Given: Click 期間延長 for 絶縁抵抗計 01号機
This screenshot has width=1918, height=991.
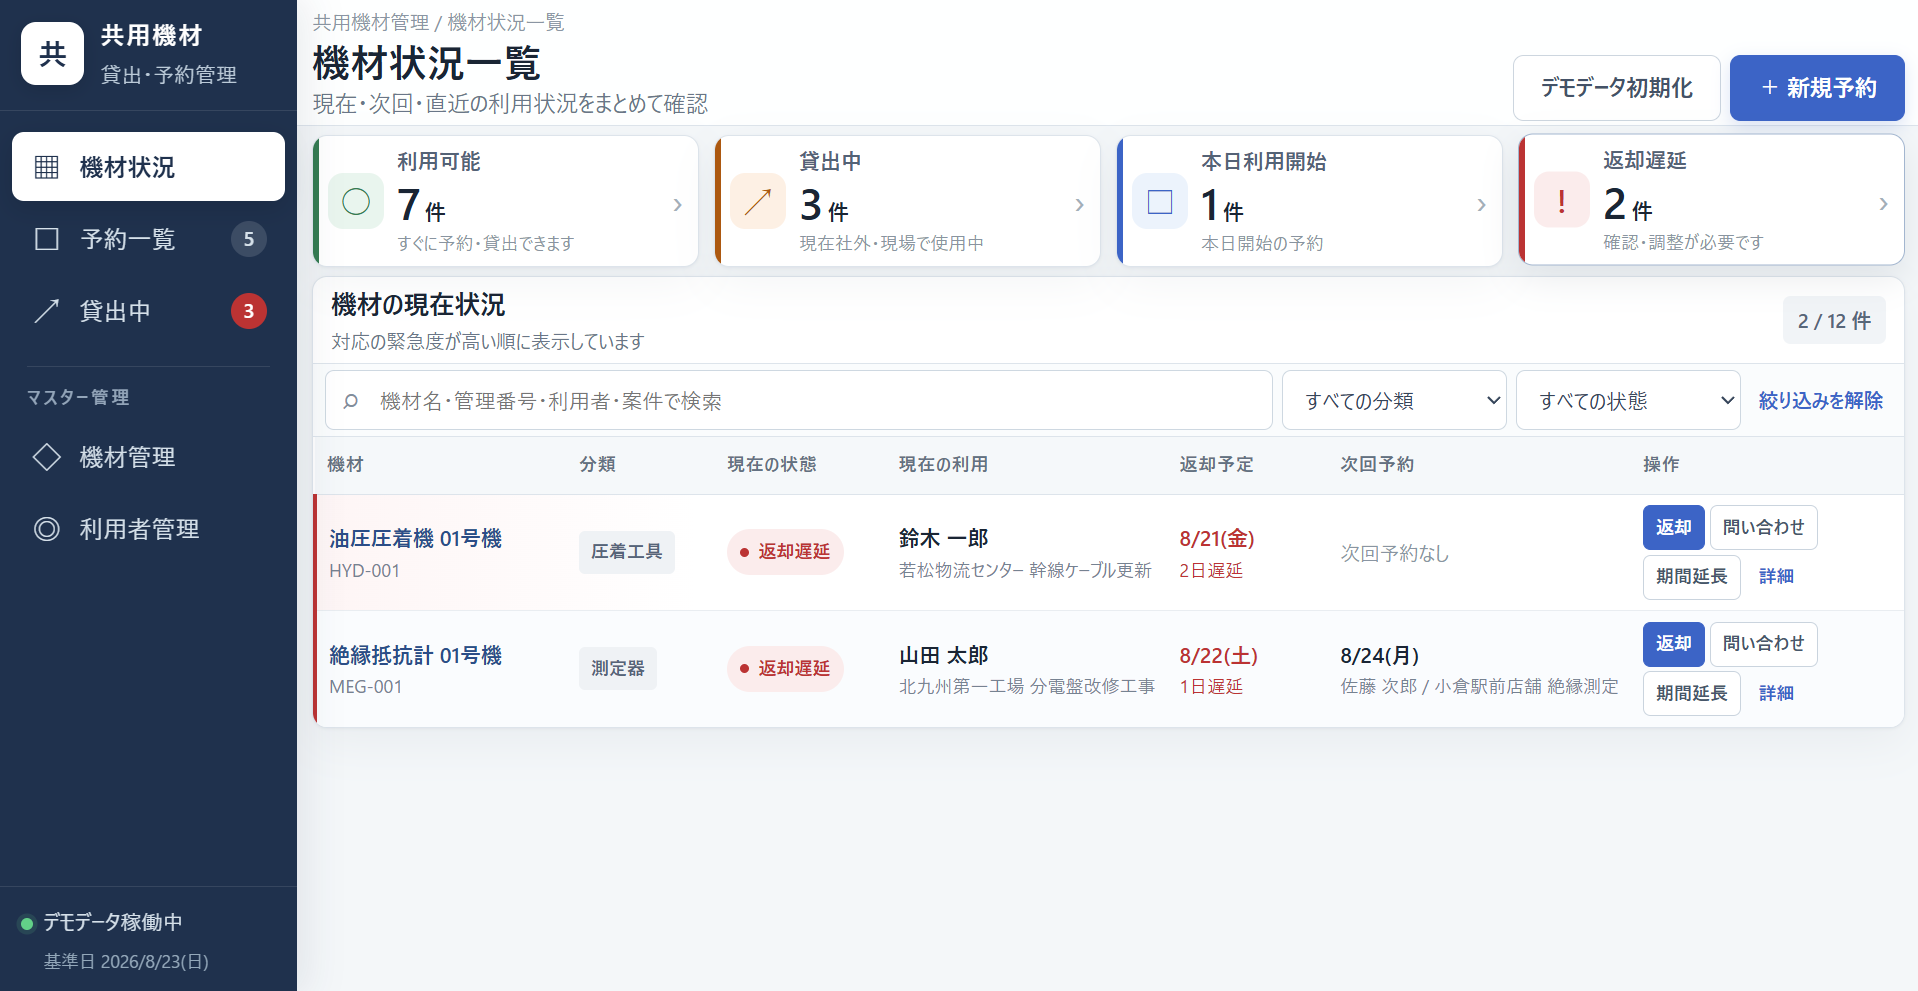Looking at the screenshot, I should pyautogui.click(x=1691, y=693).
